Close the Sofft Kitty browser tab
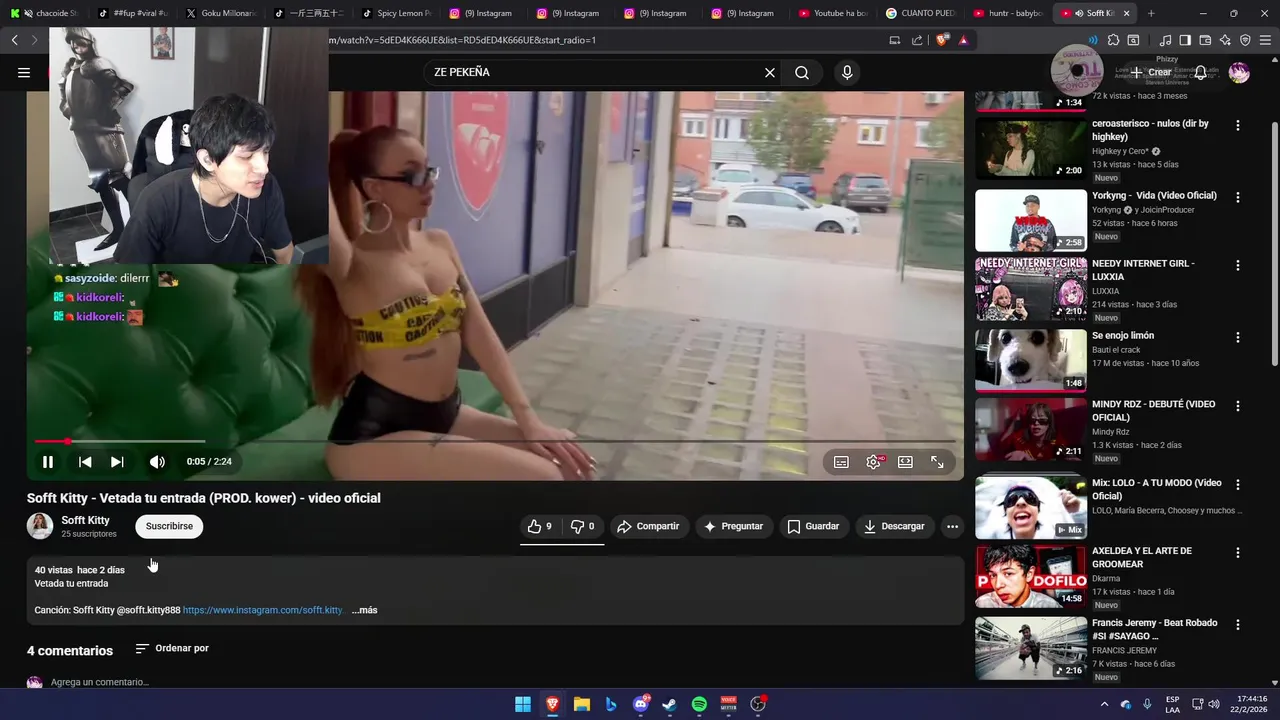 click(1127, 13)
